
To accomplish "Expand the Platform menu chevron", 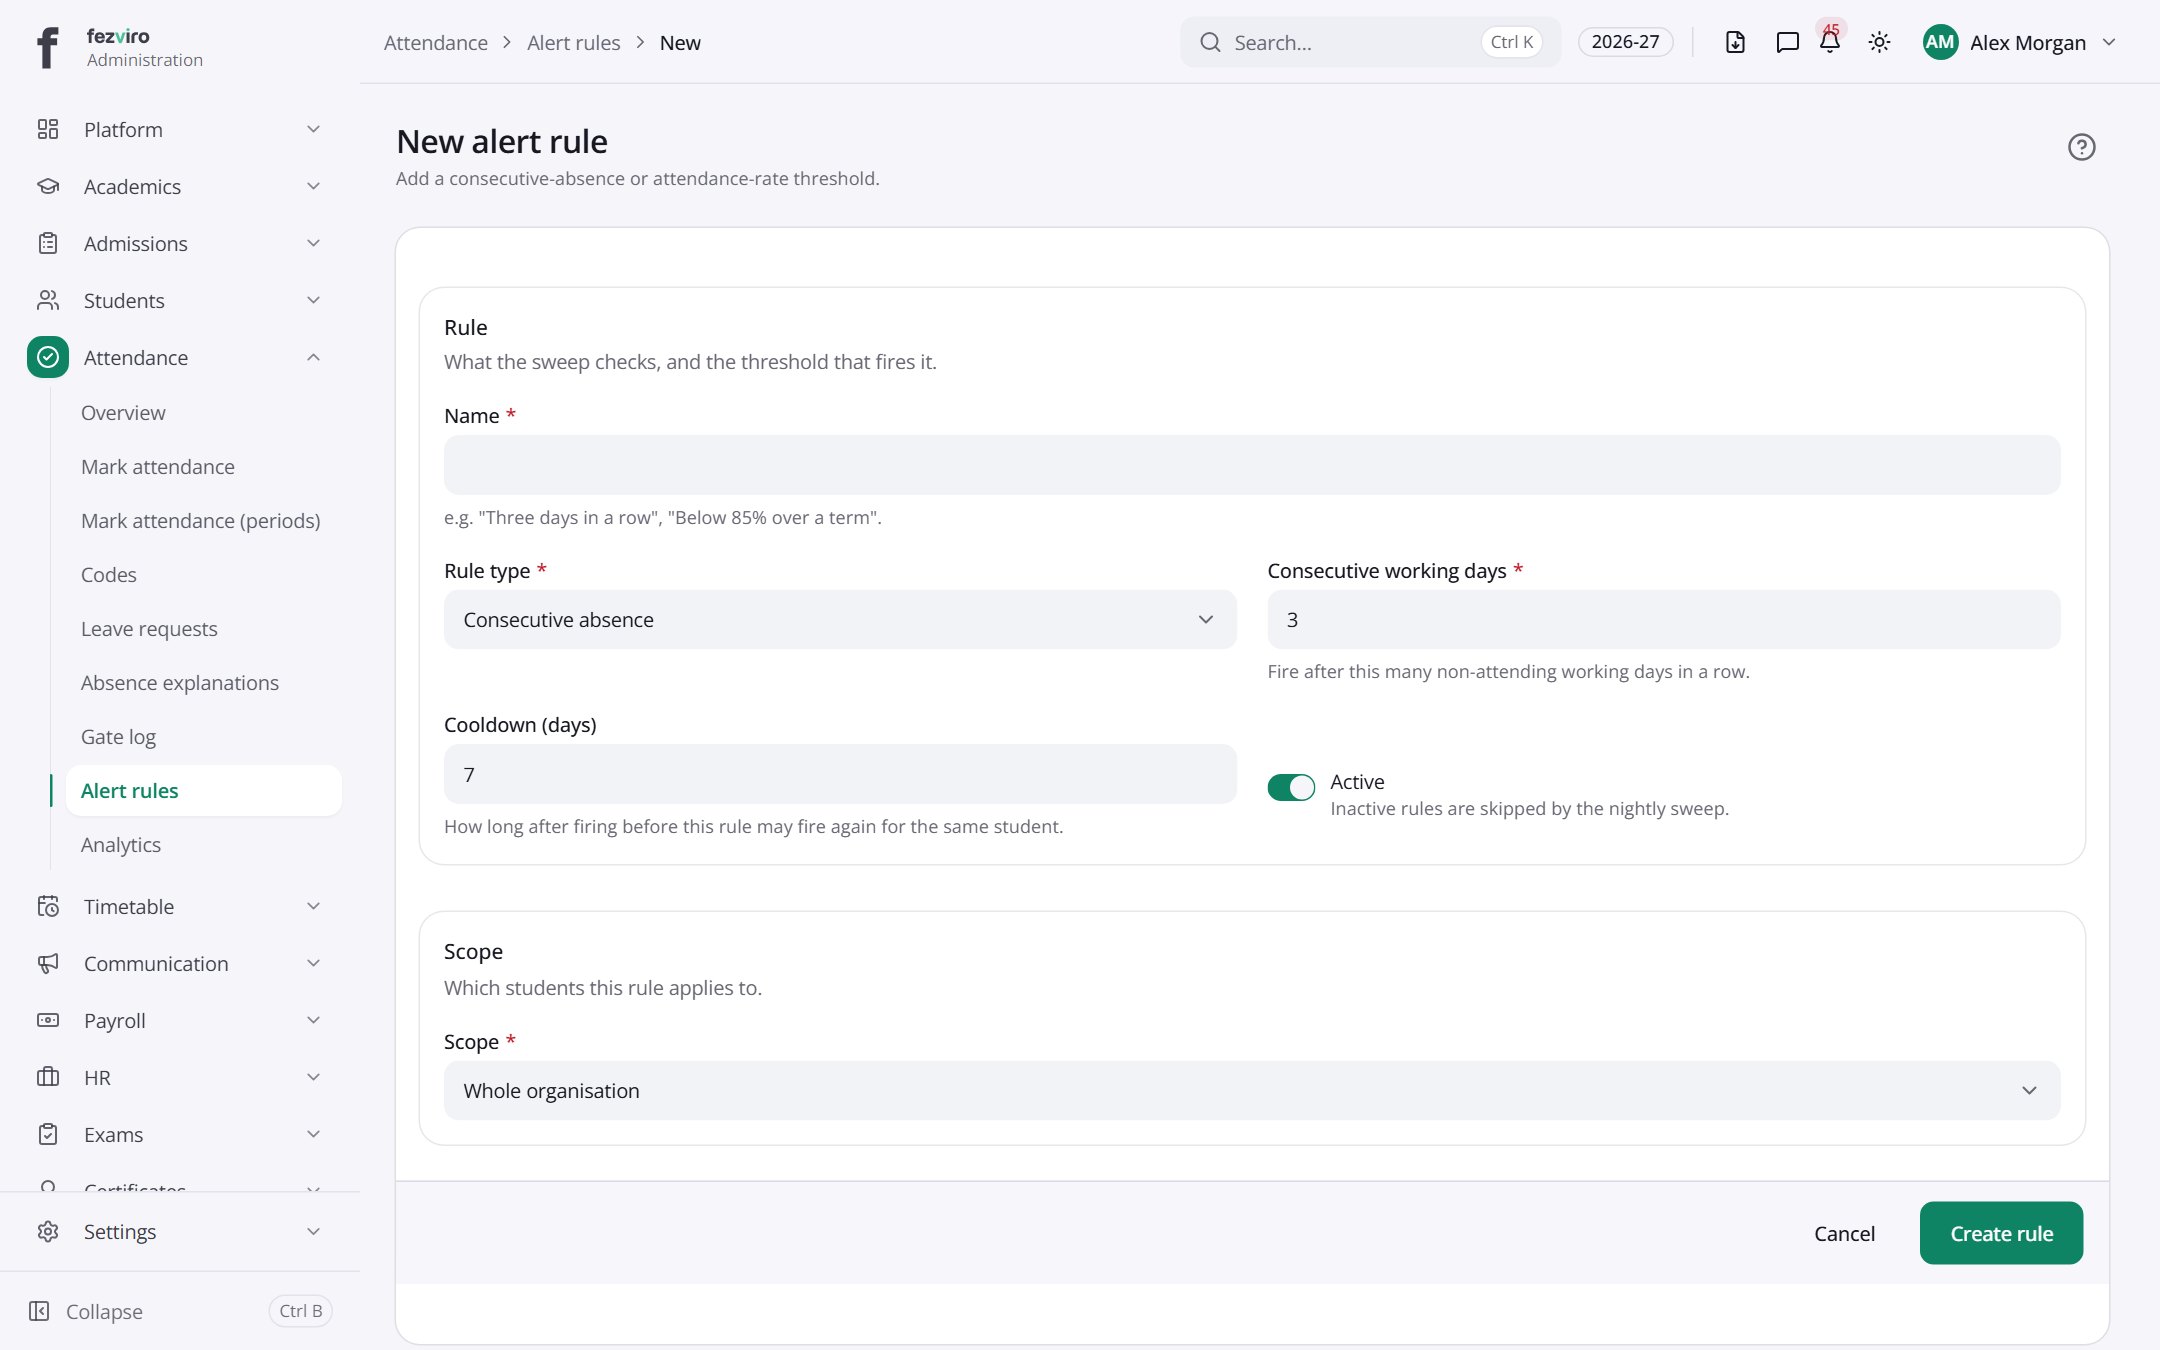I will pos(313,129).
